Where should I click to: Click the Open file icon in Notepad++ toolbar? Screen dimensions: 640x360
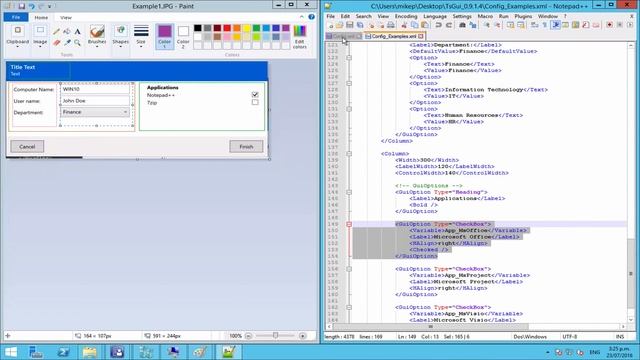click(x=340, y=25)
